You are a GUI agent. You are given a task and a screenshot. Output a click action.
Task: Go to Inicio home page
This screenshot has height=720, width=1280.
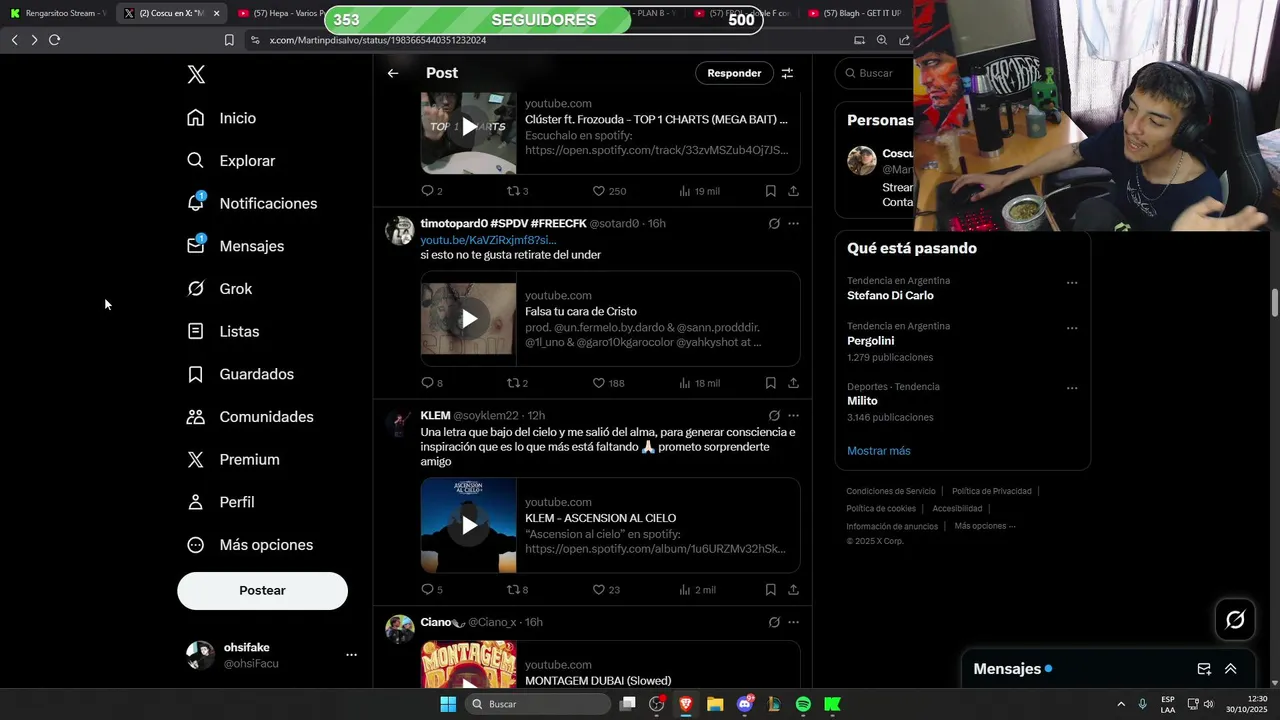pyautogui.click(x=221, y=118)
